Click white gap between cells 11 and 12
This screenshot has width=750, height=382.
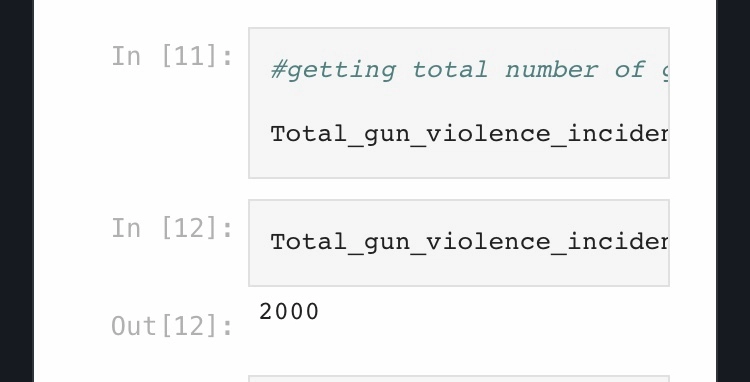coord(459,189)
